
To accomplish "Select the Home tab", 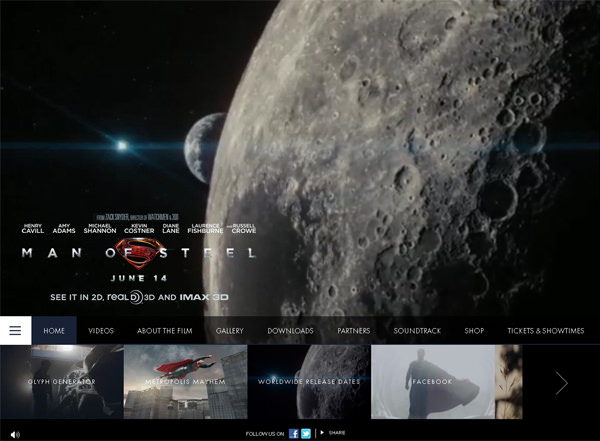I will [x=54, y=330].
